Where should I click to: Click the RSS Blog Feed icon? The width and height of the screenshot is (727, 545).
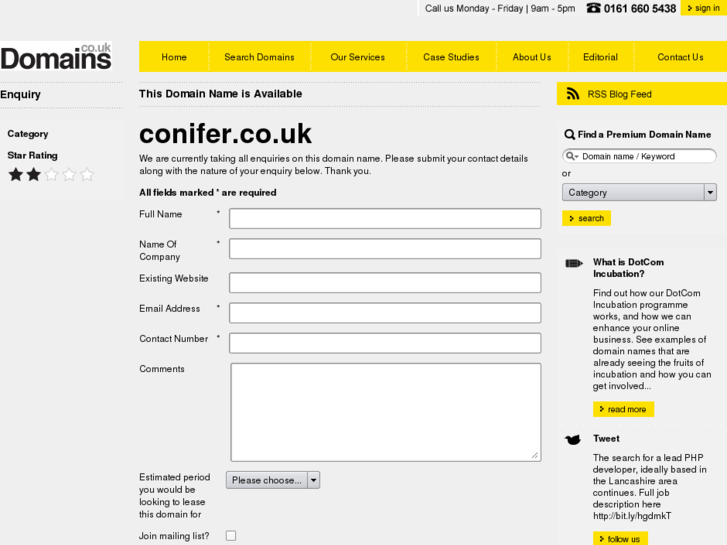tap(573, 94)
